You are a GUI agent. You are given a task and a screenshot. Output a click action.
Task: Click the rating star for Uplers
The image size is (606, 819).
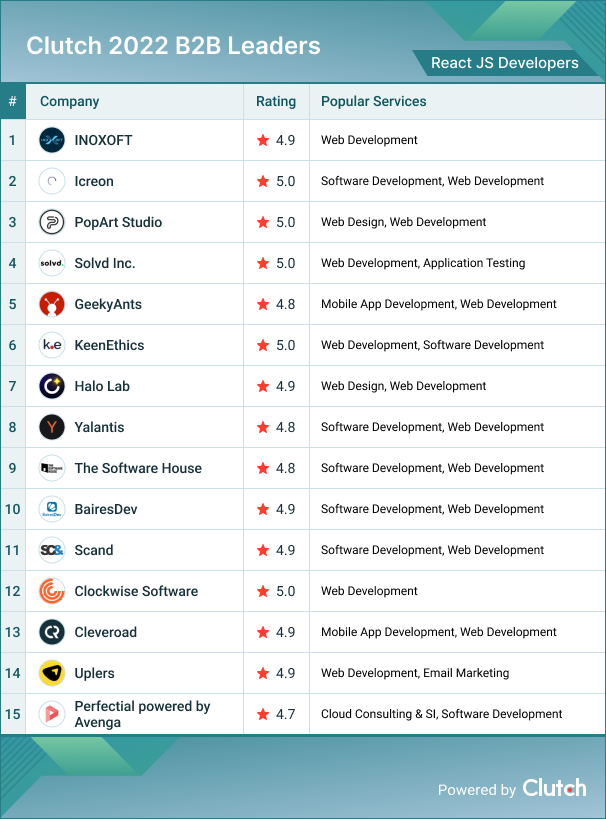pyautogui.click(x=263, y=673)
